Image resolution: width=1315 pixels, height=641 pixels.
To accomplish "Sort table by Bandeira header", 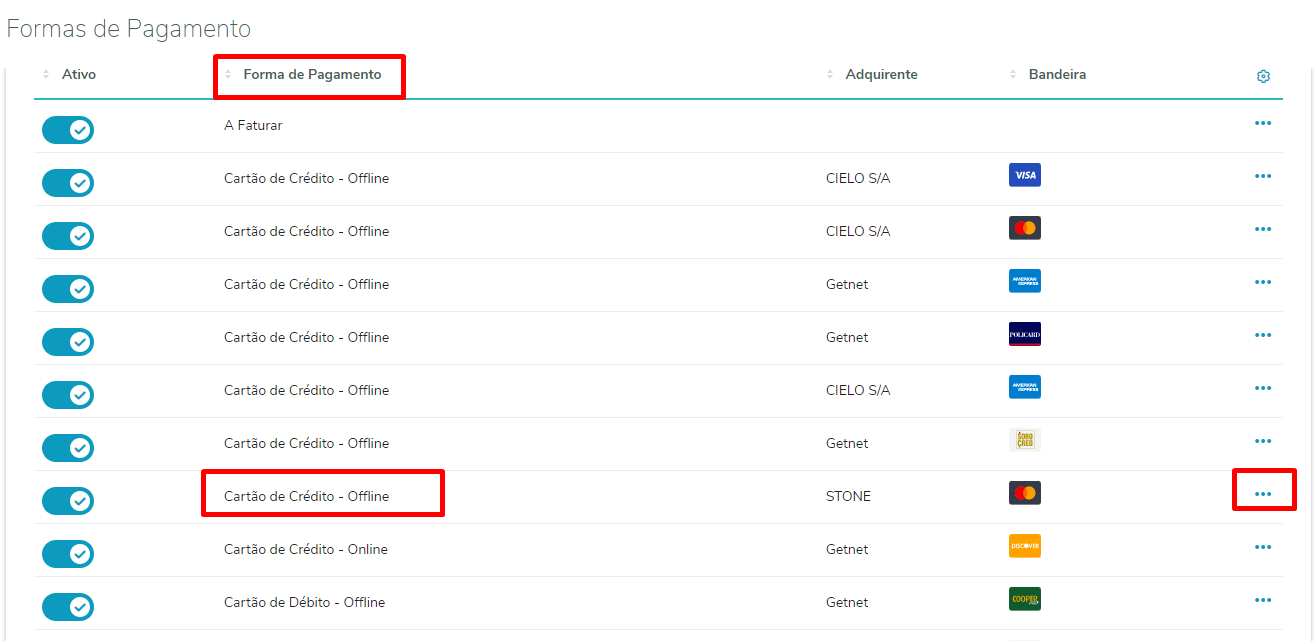I will [1057, 75].
